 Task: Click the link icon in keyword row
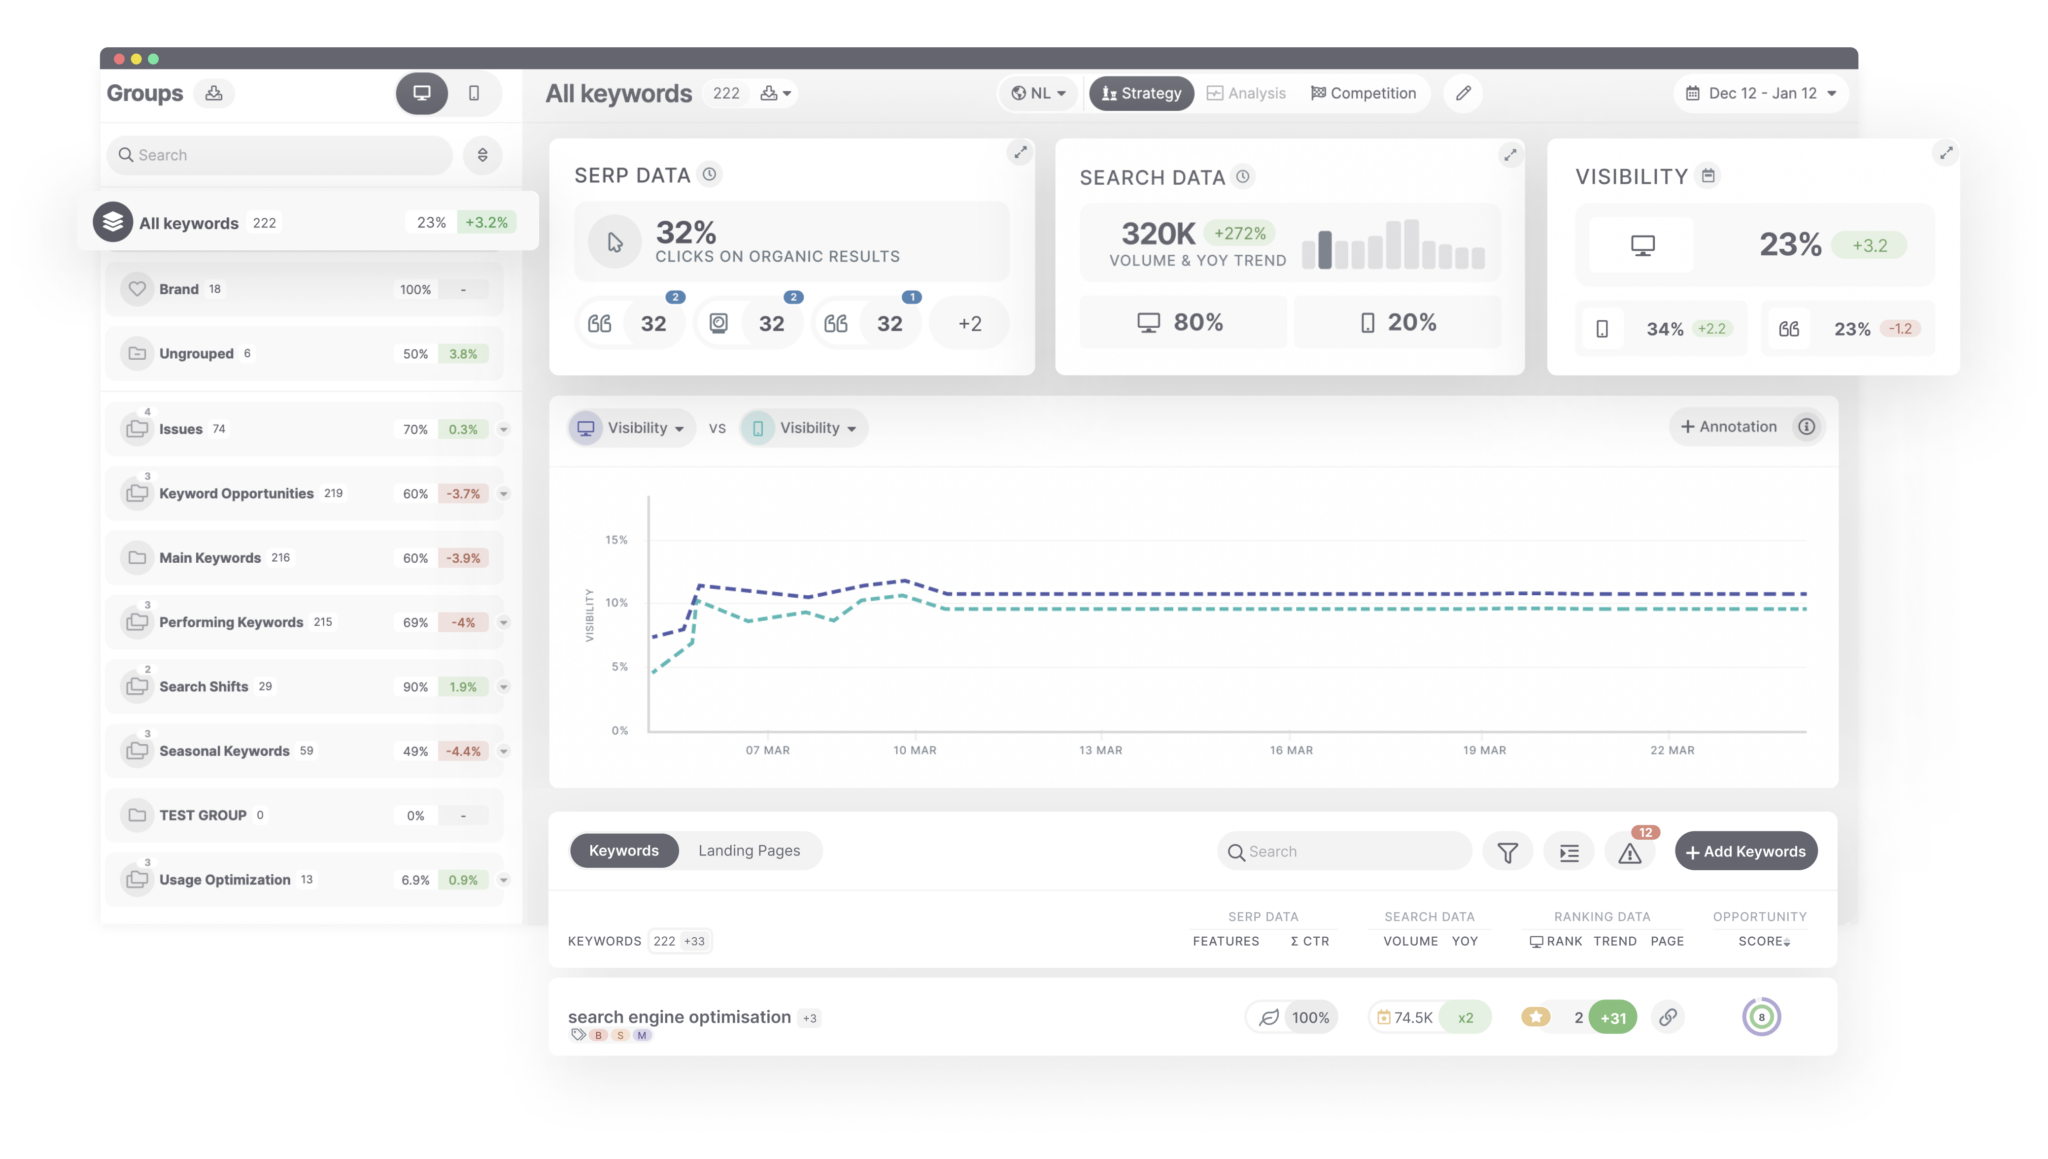(1668, 1017)
